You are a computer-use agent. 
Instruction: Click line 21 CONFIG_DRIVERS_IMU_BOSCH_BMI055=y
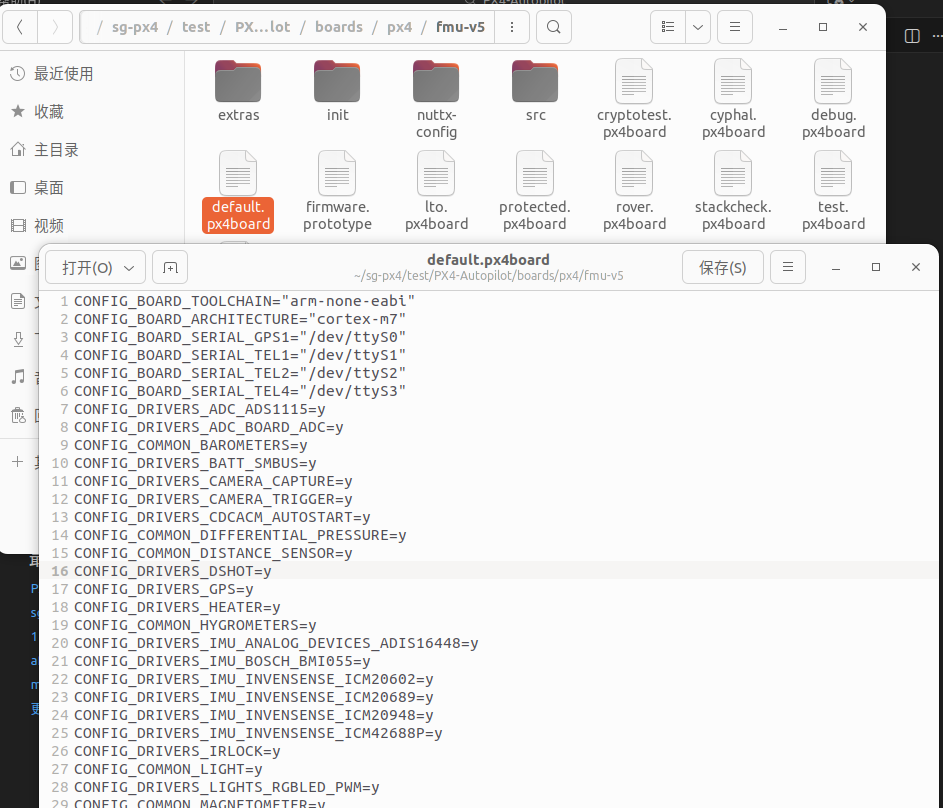tap(222, 661)
